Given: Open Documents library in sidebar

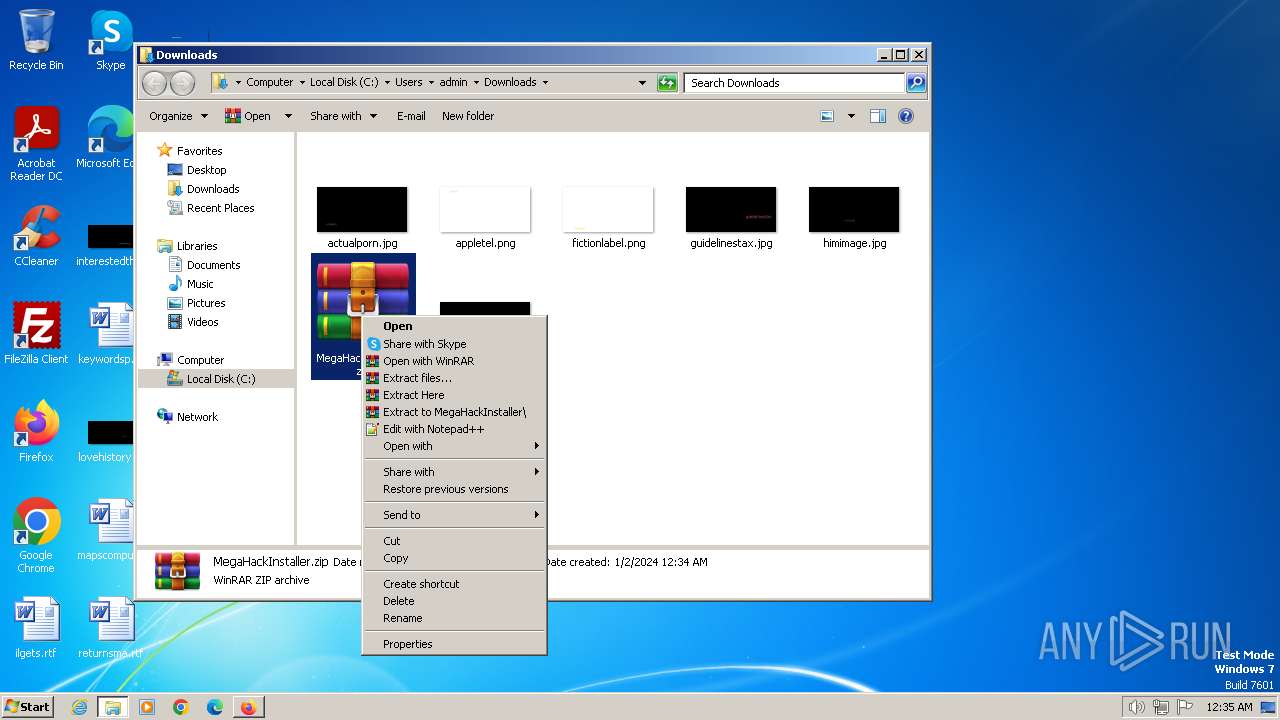Looking at the screenshot, I should [204, 265].
